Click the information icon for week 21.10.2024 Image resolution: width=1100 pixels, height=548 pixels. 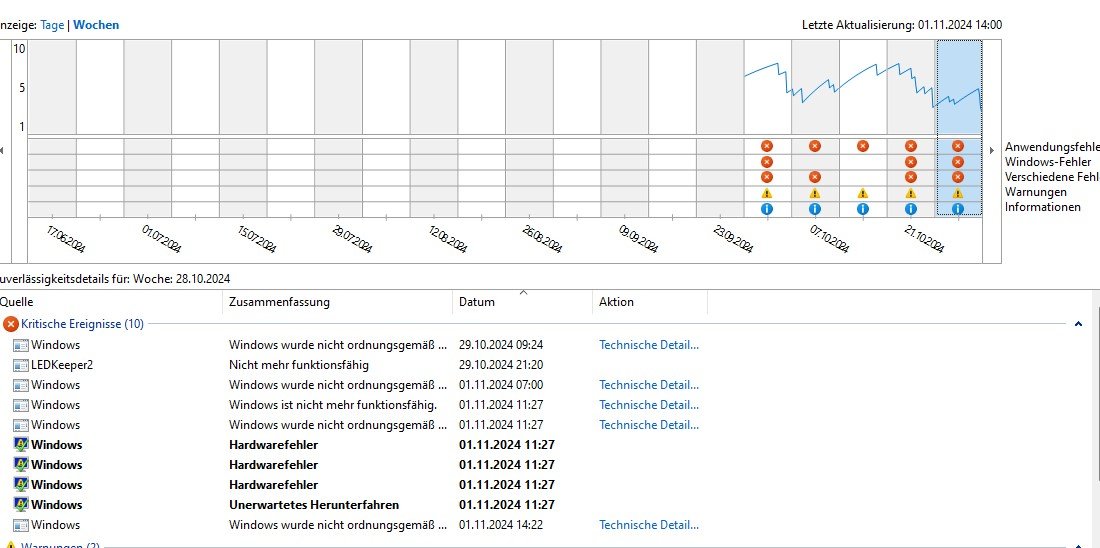click(x=911, y=208)
